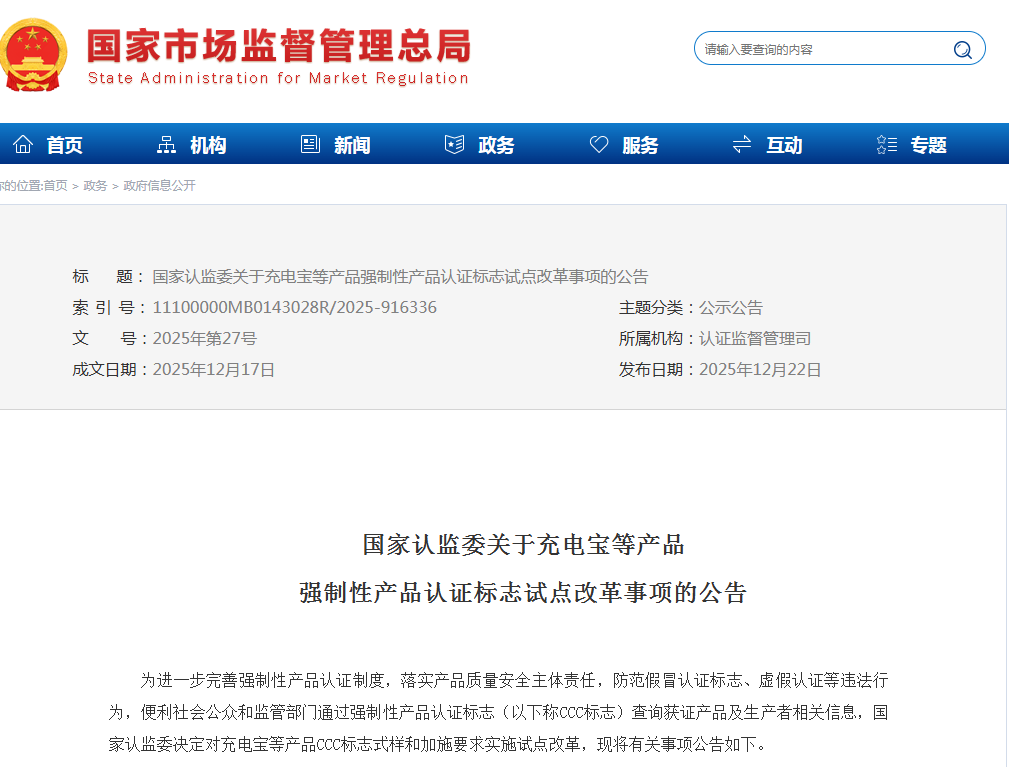Click the heart icon beside 服务
The height and width of the screenshot is (767, 1009).
pos(598,143)
